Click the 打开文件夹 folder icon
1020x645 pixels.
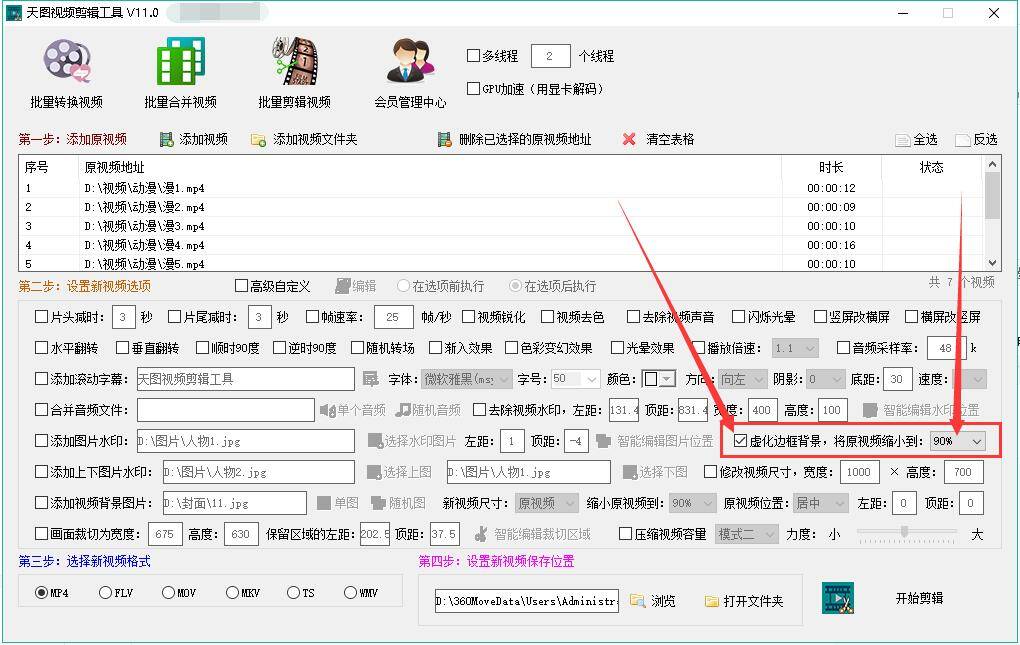[712, 601]
